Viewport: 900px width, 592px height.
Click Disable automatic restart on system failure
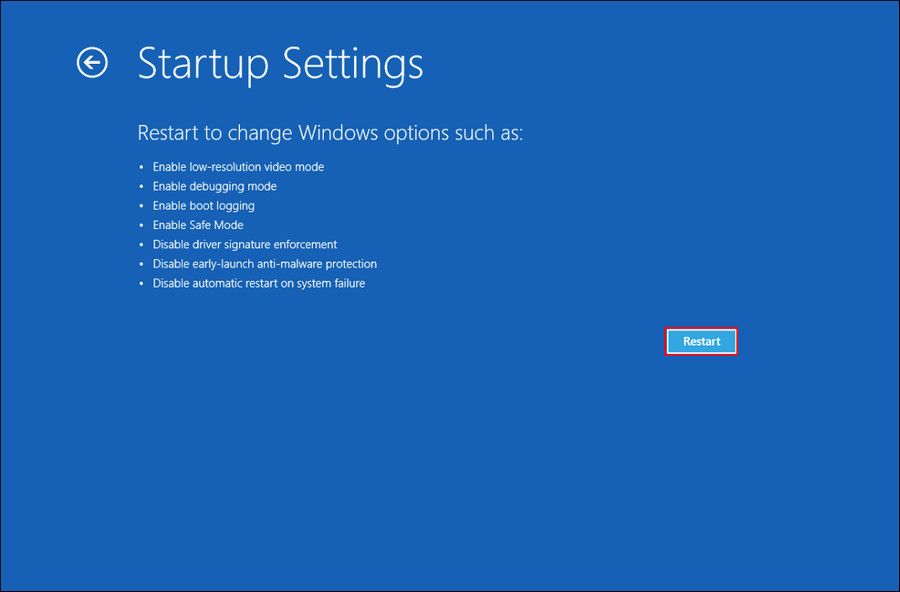pyautogui.click(x=259, y=283)
